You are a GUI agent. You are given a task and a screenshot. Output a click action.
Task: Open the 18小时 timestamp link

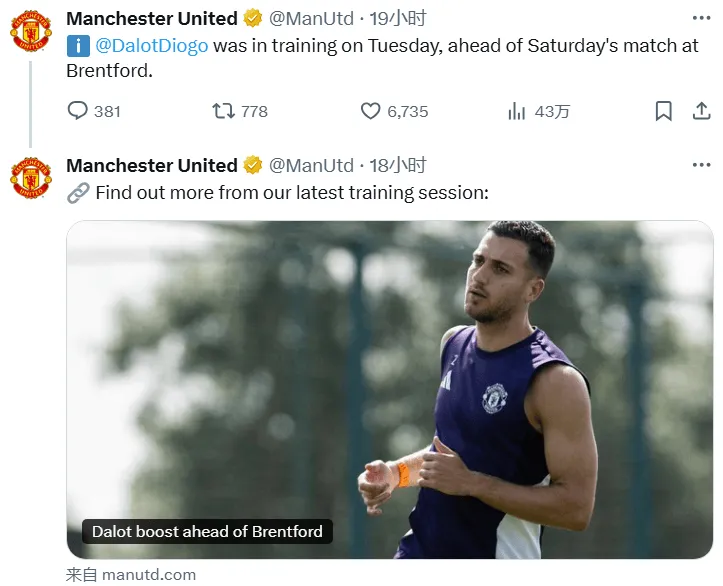[397, 165]
